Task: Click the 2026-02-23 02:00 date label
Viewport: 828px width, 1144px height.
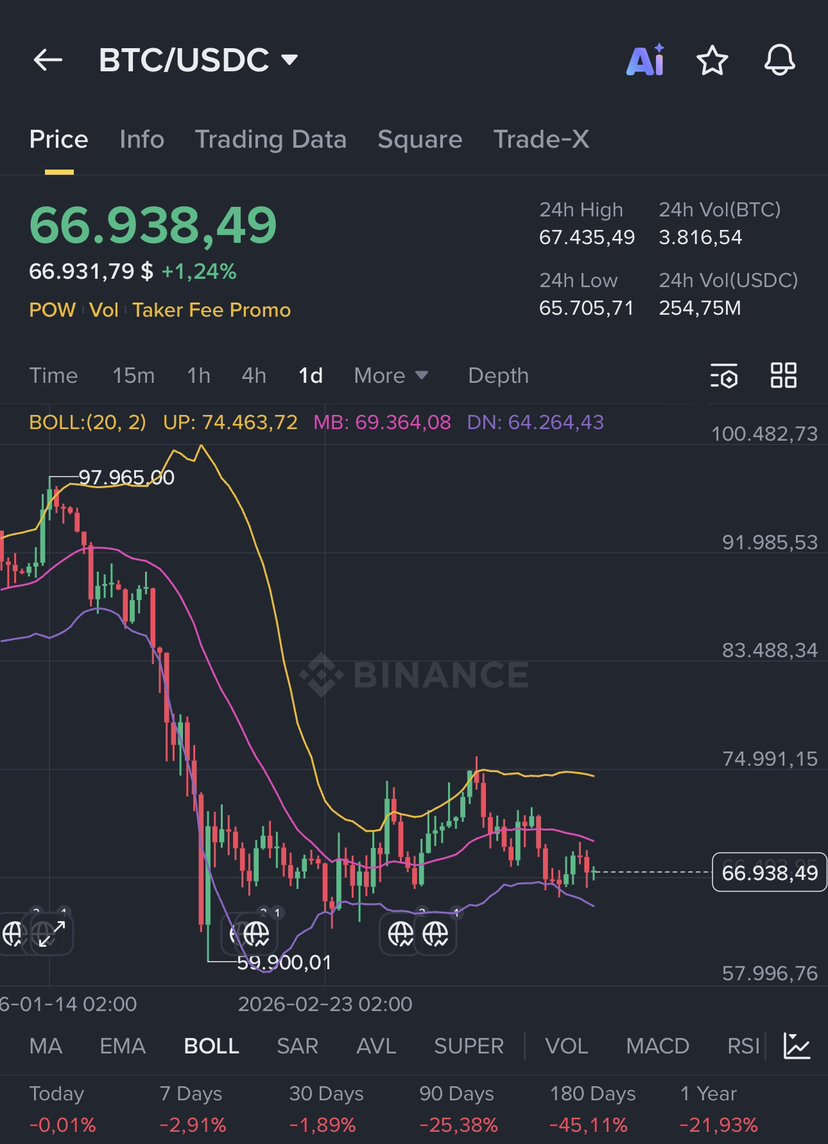Action: pyautogui.click(x=325, y=1005)
